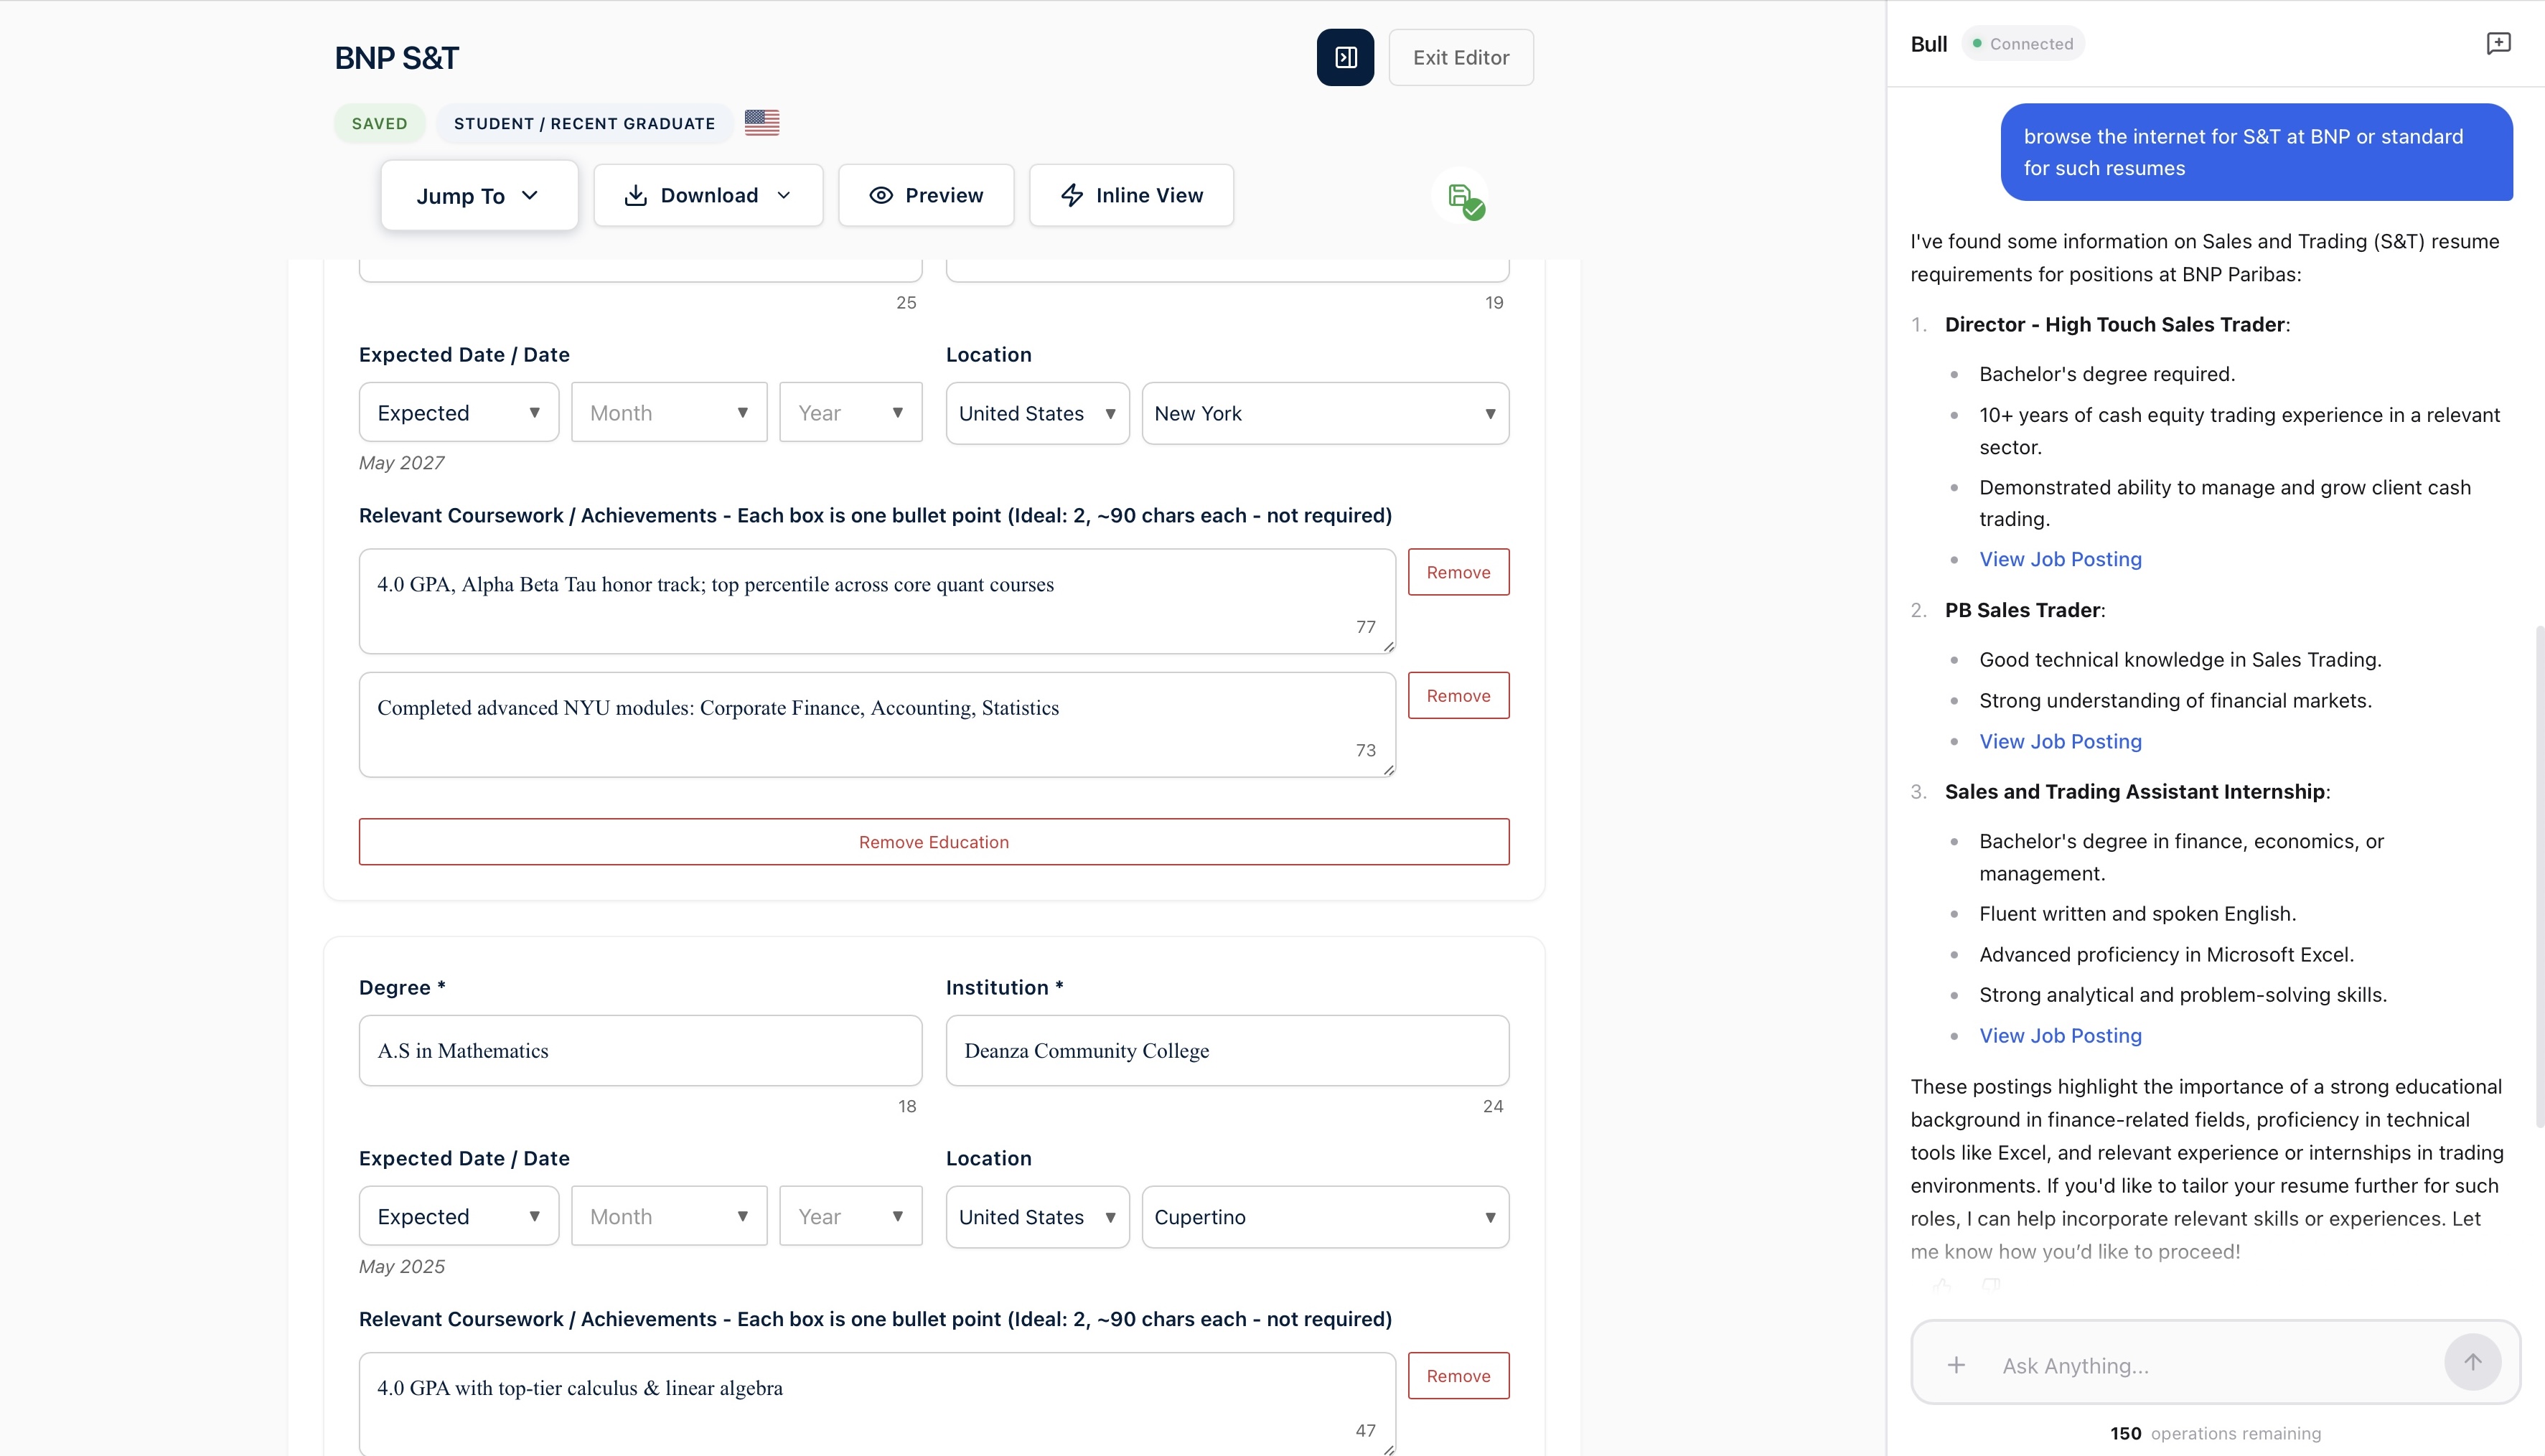Click the Ask Anything chat input
This screenshot has width=2545, height=1456.
(2210, 1365)
